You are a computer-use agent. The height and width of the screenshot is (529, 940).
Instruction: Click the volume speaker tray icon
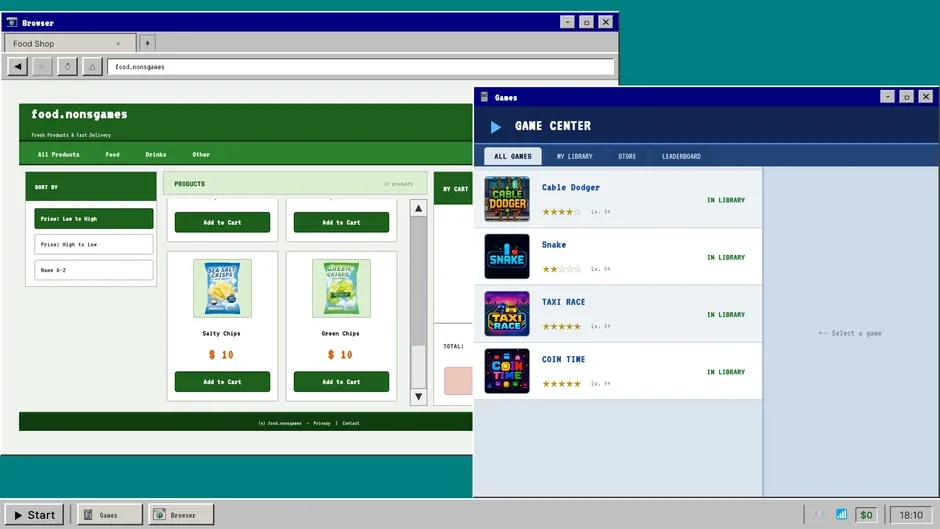[x=820, y=514]
